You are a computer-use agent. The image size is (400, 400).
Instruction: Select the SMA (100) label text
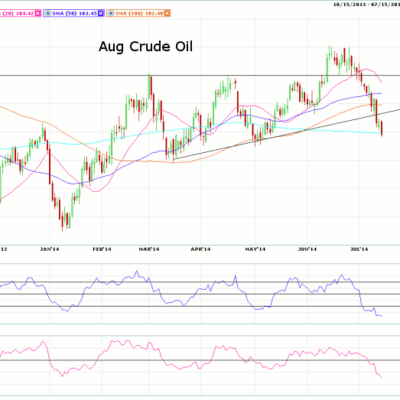coord(139,13)
